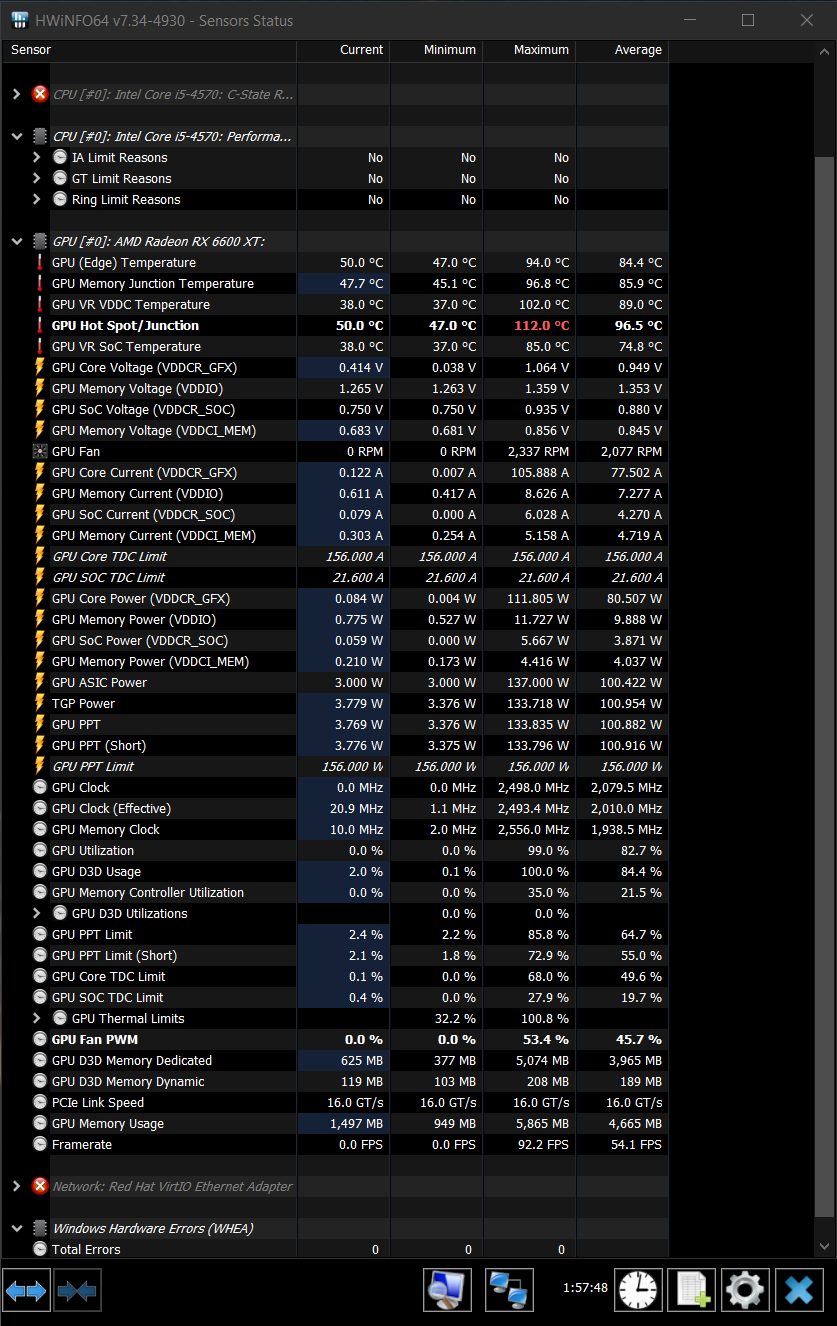
Task: Click the Maximum column header
Action: [x=529, y=50]
